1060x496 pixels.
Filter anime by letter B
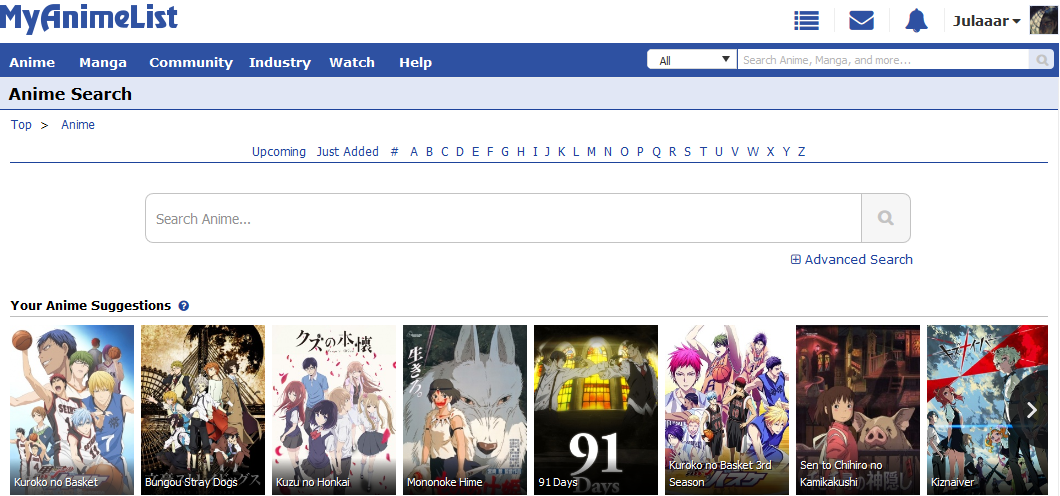pos(429,151)
